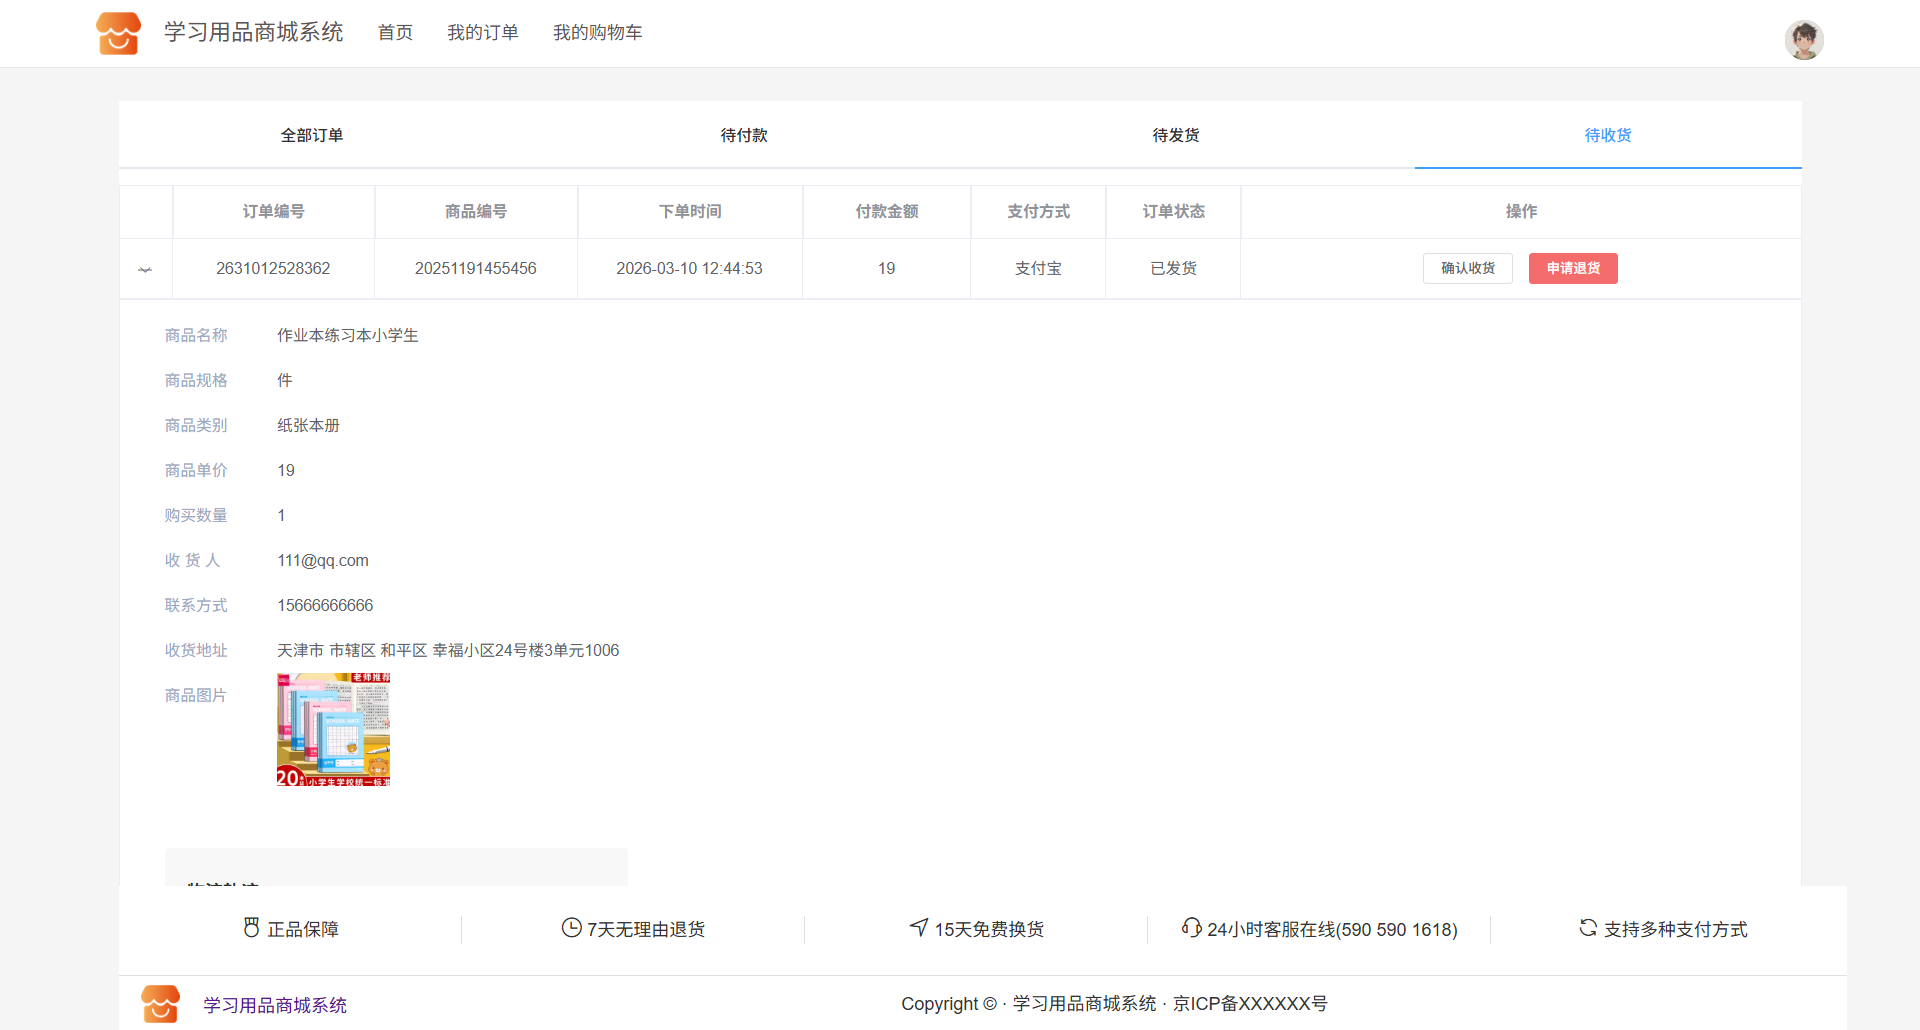Screen dimensions: 1920x1030
Task: Click the headset customer service icon
Action: pyautogui.click(x=1191, y=928)
